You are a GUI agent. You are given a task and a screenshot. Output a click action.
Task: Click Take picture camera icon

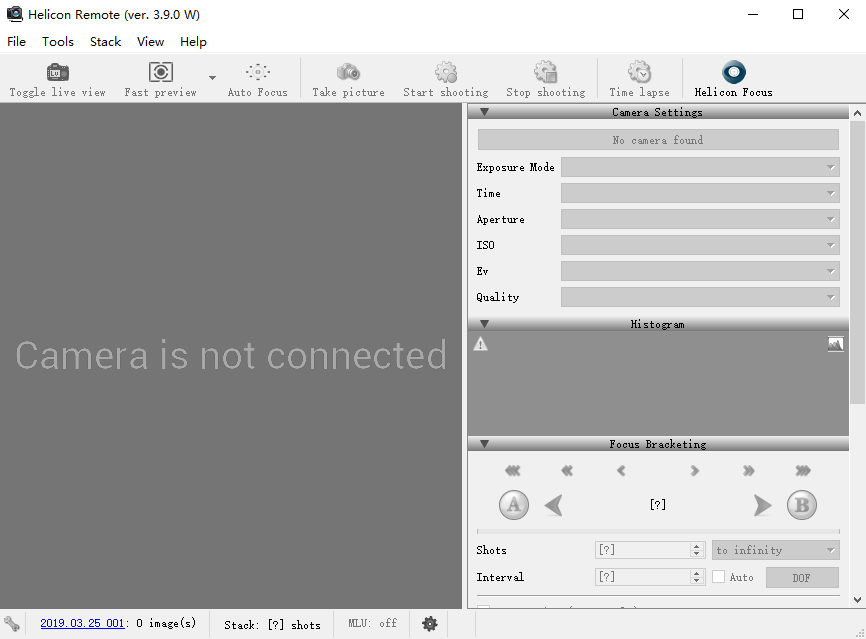coord(348,72)
